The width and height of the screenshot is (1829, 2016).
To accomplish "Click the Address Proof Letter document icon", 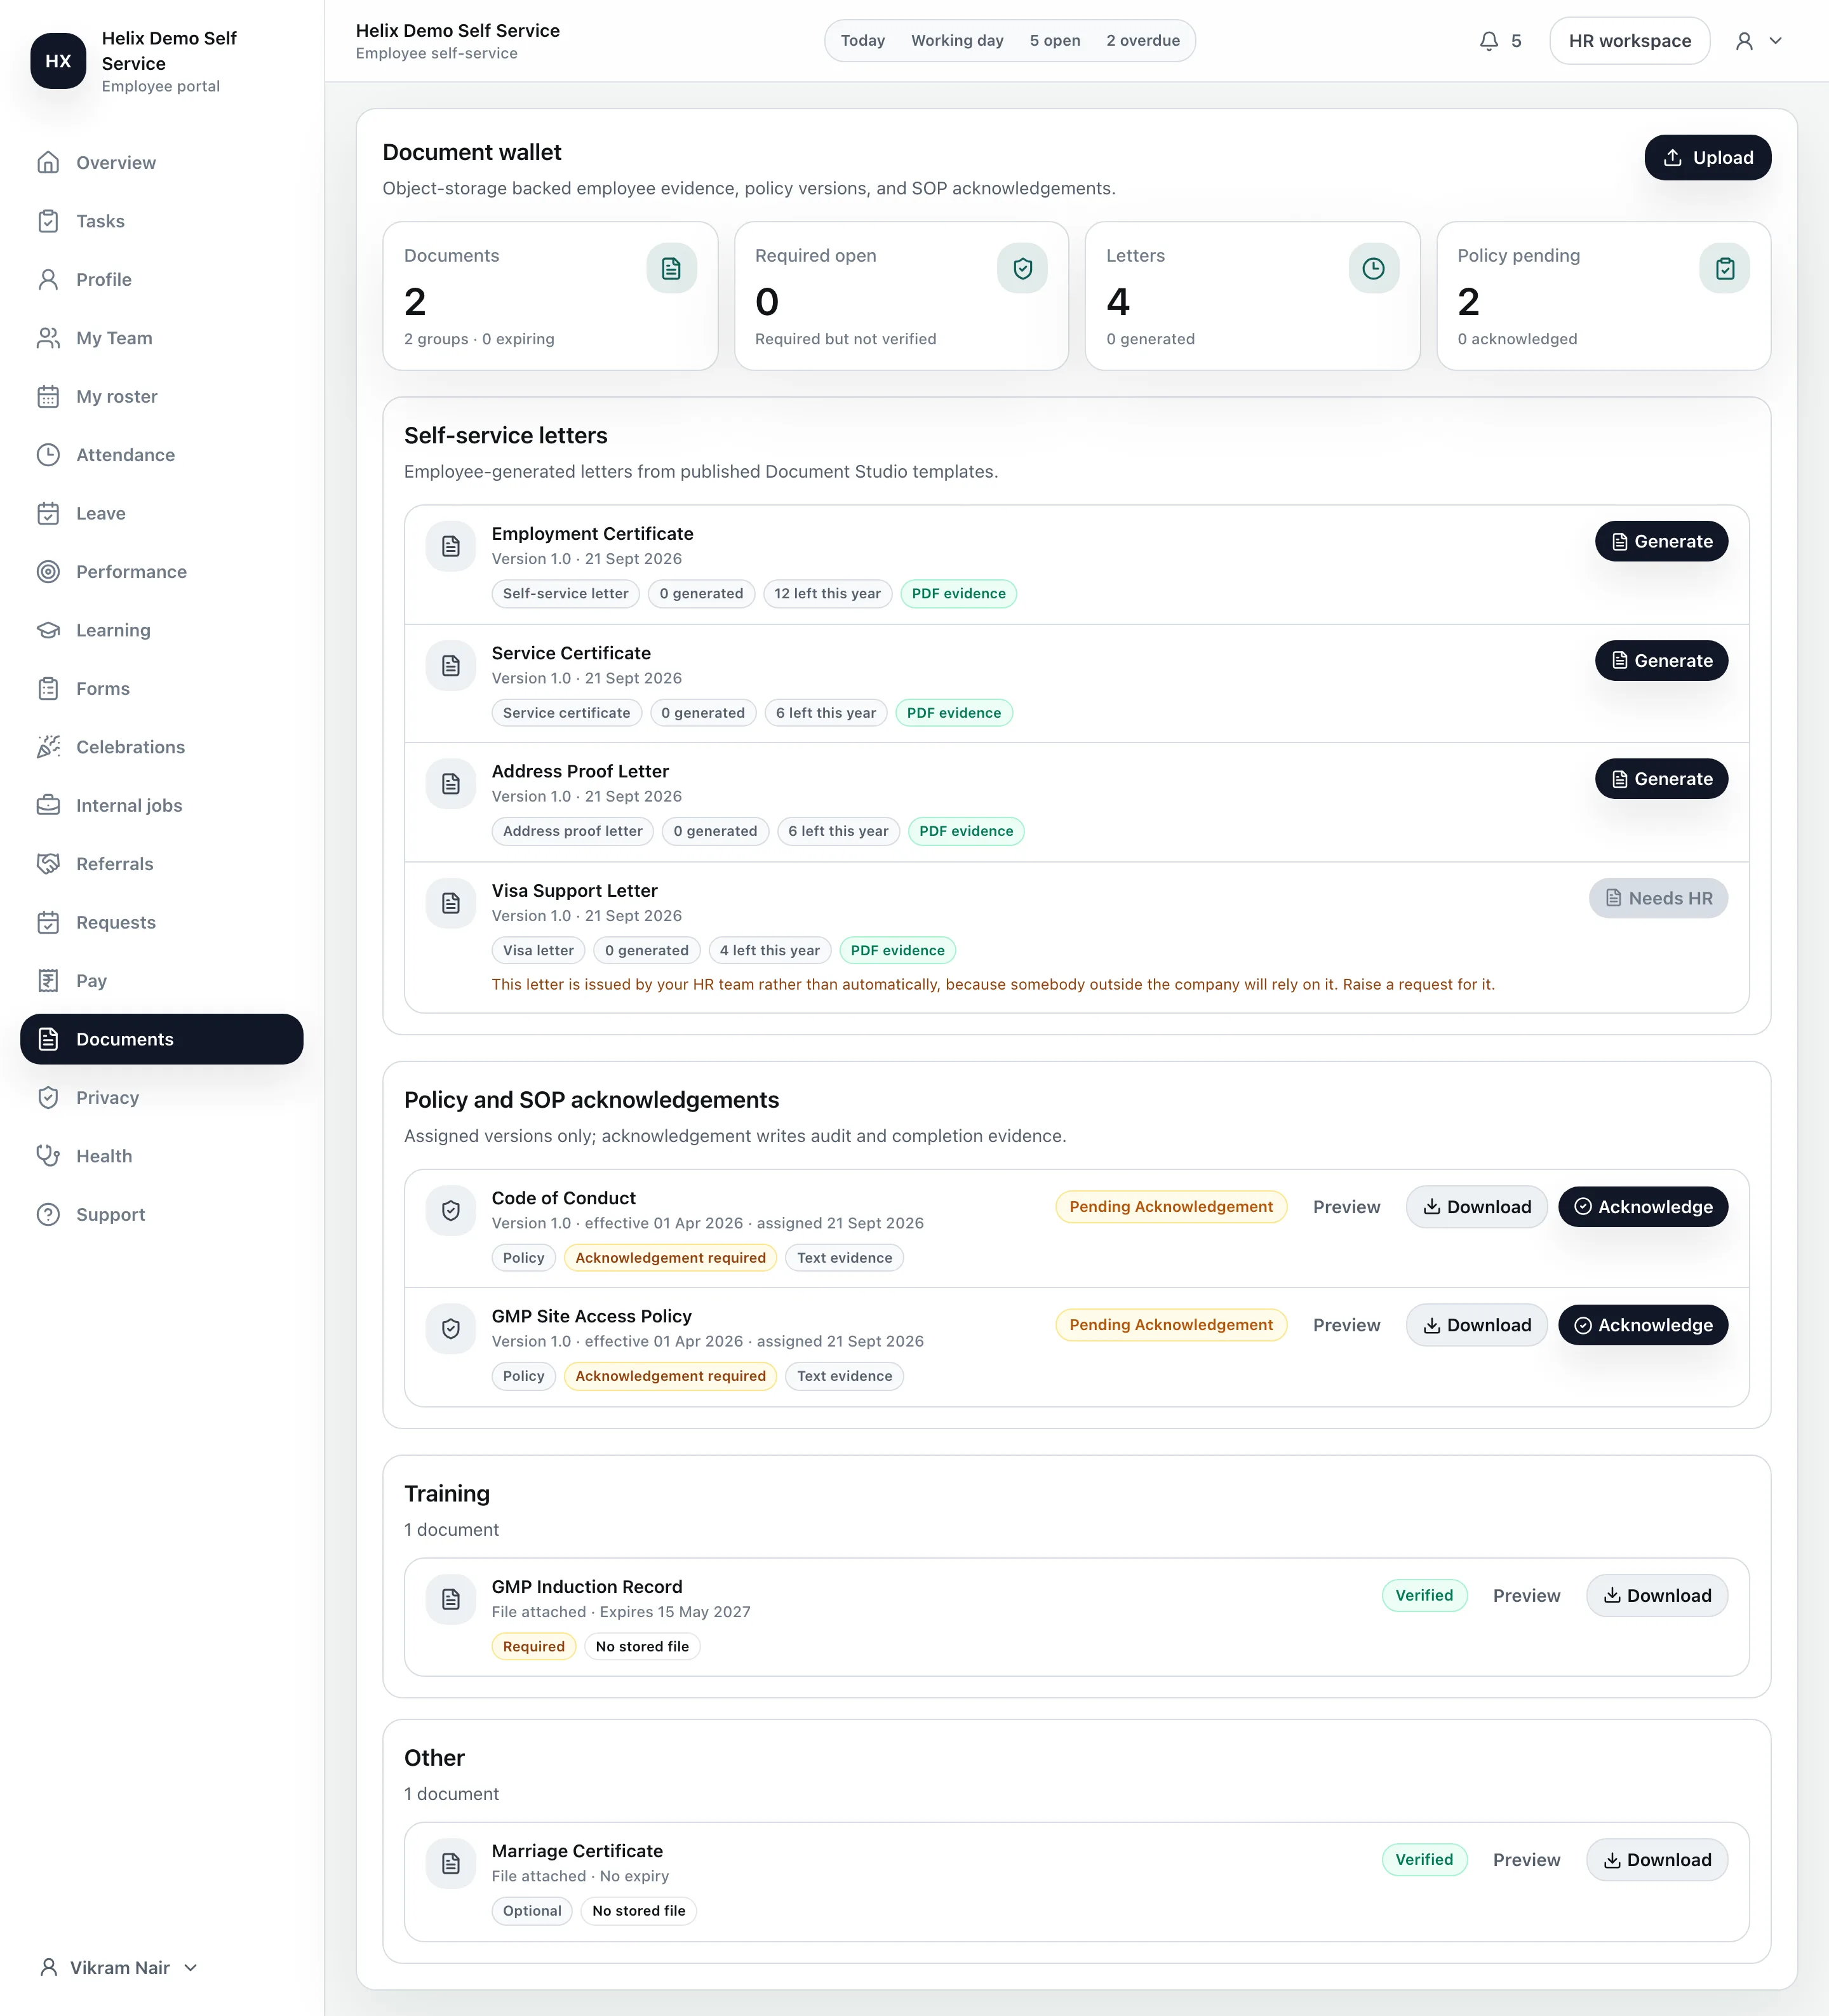I will point(451,784).
